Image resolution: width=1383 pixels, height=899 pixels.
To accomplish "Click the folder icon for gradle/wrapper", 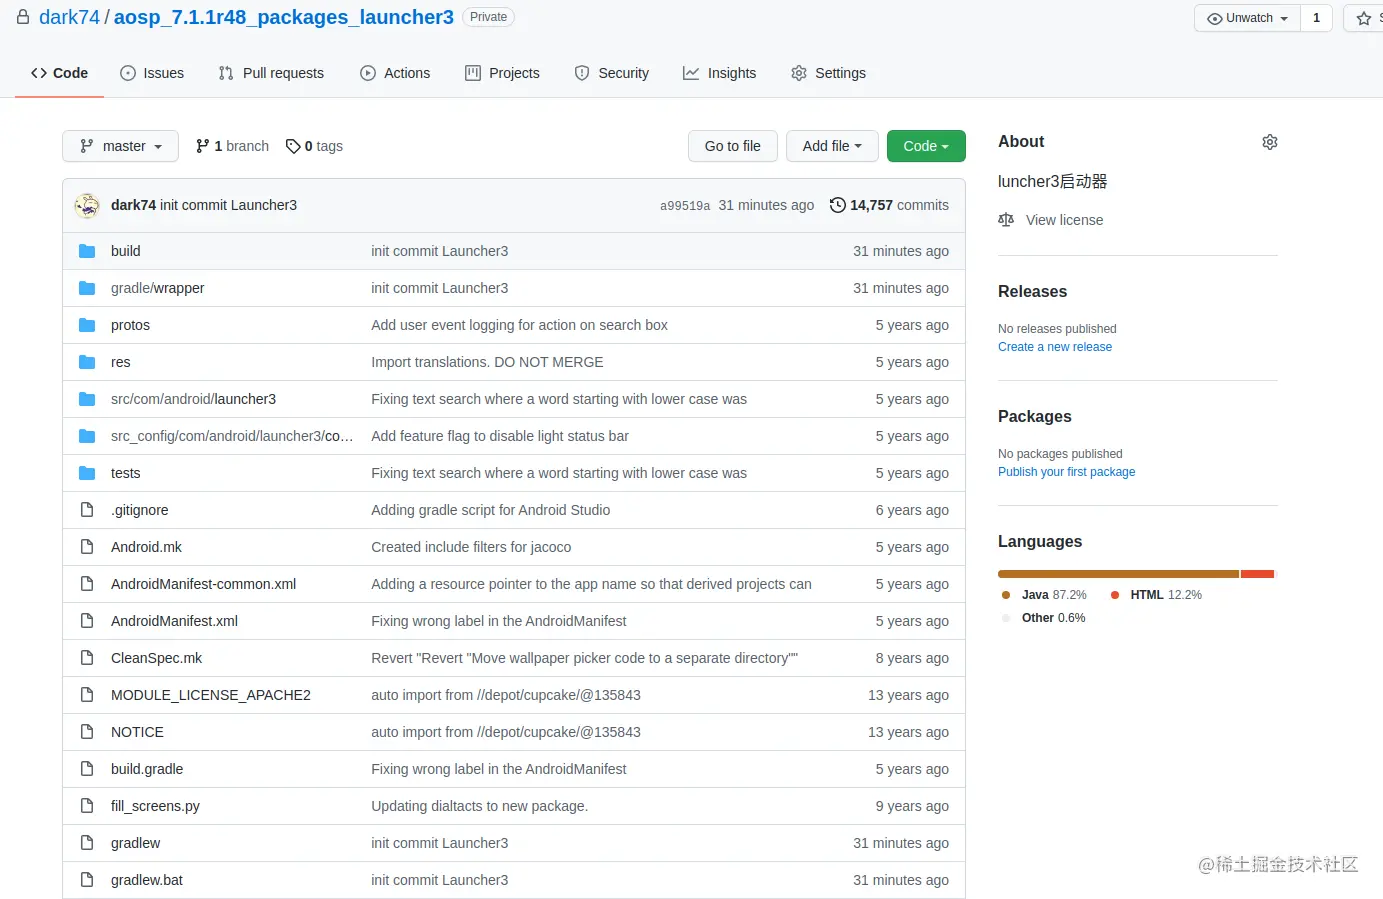I will (x=87, y=288).
